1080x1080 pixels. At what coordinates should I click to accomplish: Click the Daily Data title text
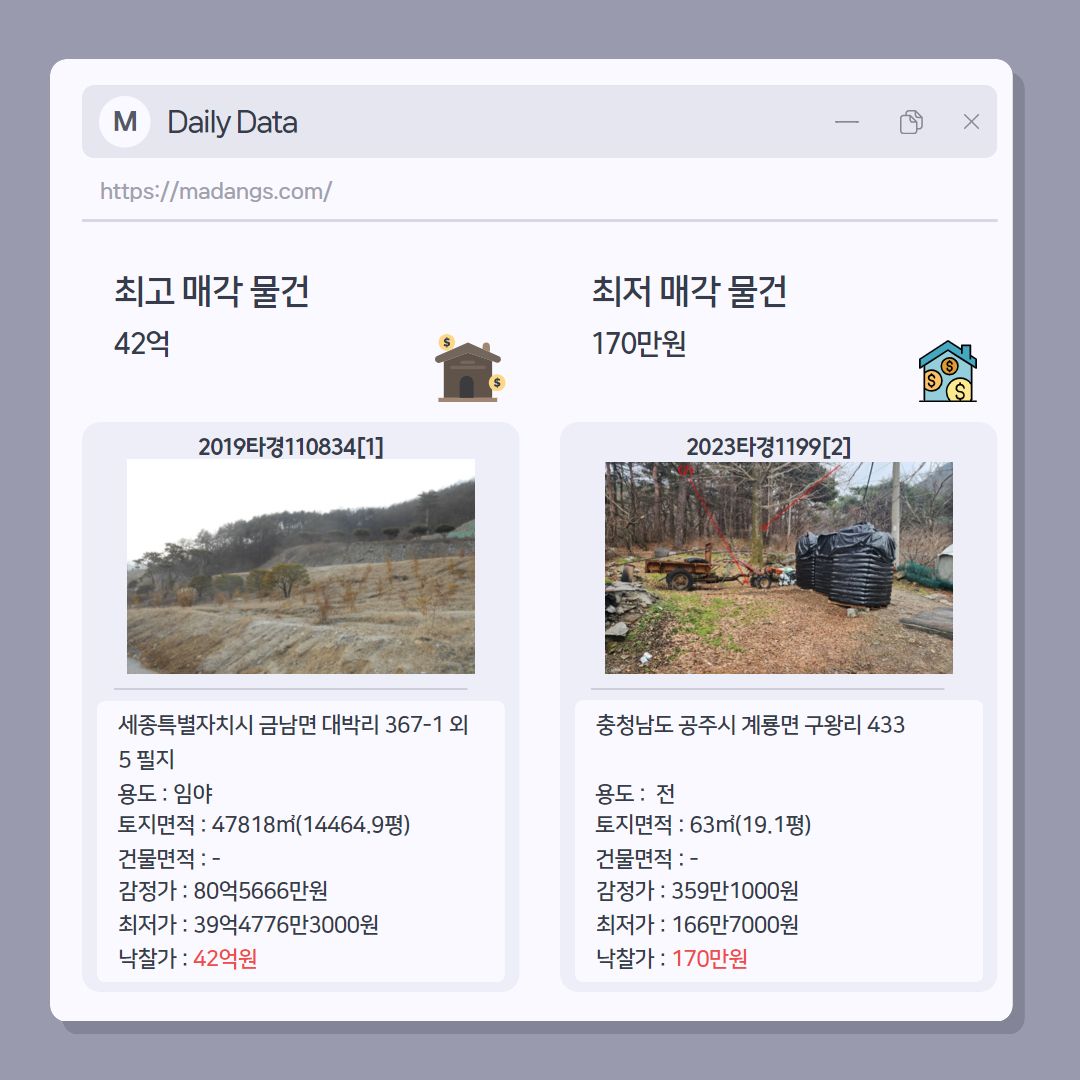click(233, 122)
